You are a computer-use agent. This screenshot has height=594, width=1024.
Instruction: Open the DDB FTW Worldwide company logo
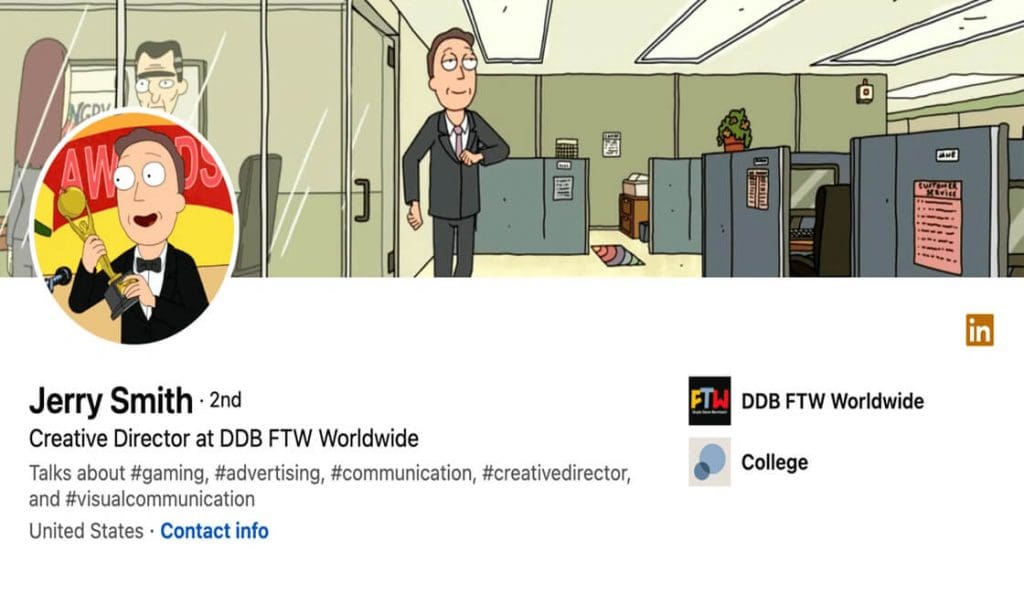(x=709, y=401)
